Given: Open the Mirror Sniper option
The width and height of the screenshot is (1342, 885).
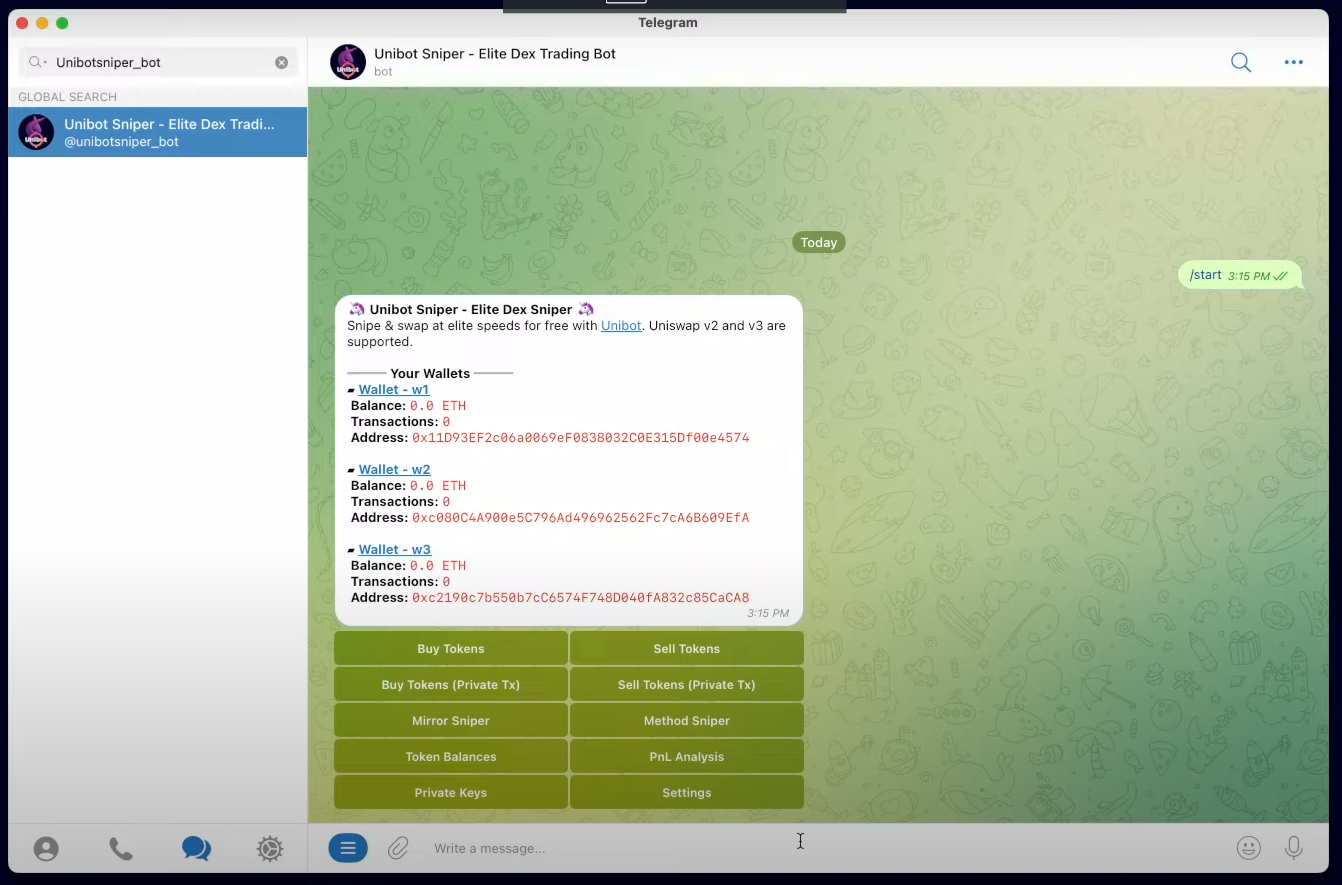Looking at the screenshot, I should [x=451, y=721].
